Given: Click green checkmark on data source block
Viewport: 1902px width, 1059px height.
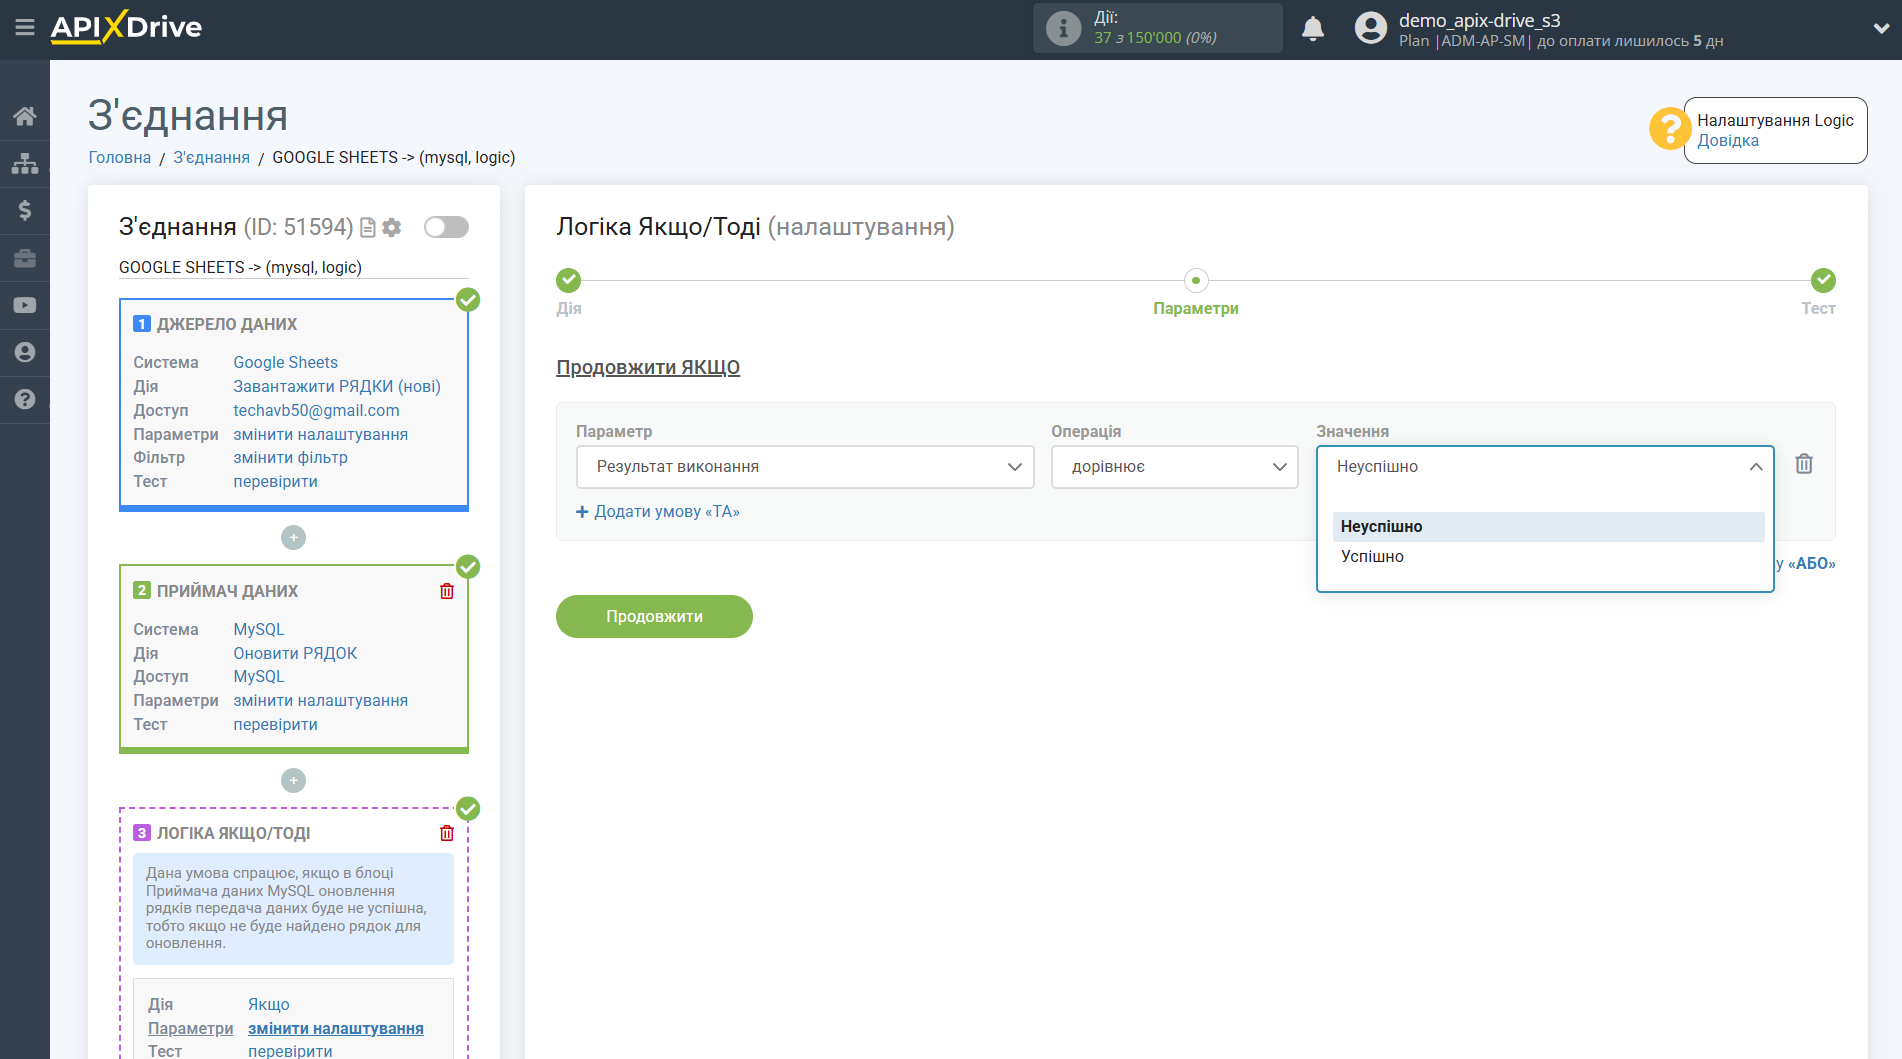Looking at the screenshot, I should click(468, 300).
